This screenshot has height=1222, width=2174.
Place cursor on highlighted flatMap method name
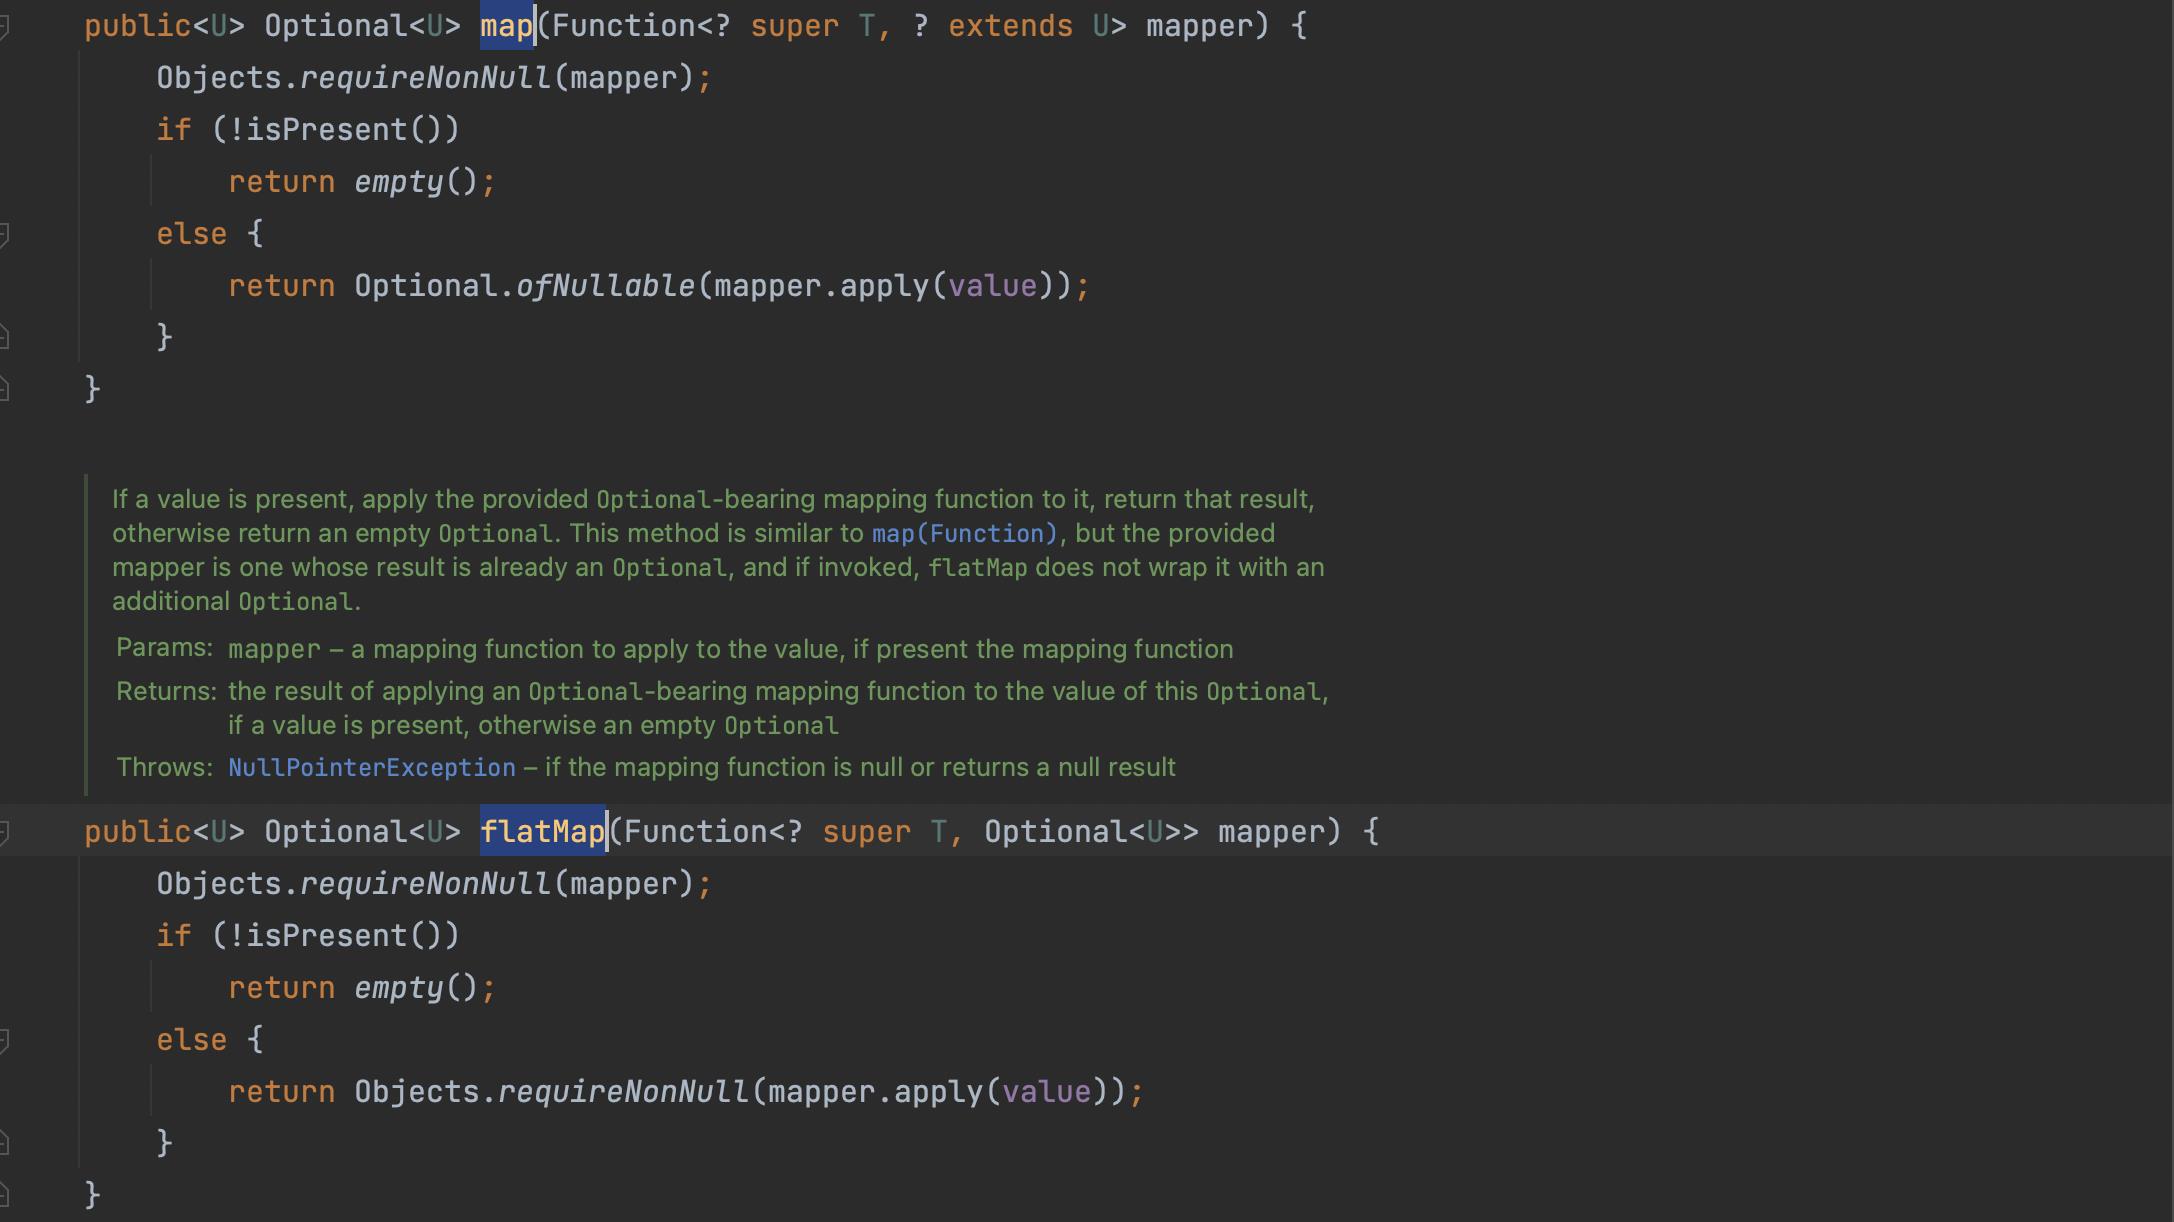tap(543, 832)
